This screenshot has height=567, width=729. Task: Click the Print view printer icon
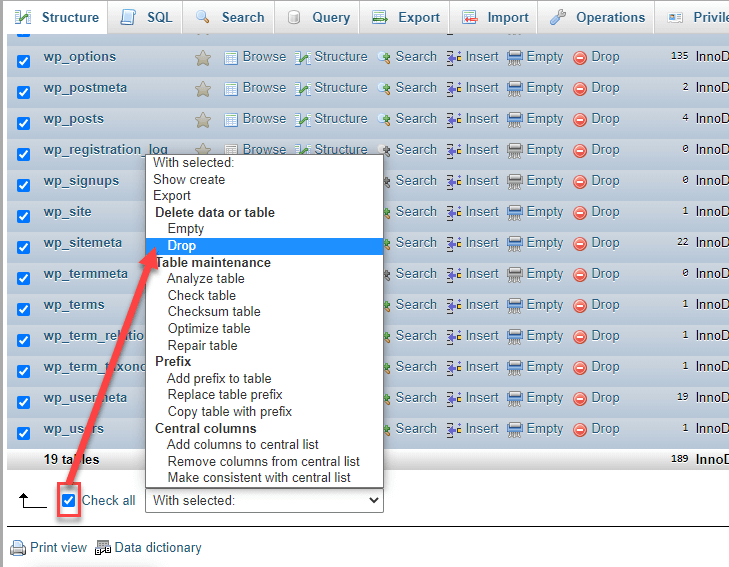point(18,548)
